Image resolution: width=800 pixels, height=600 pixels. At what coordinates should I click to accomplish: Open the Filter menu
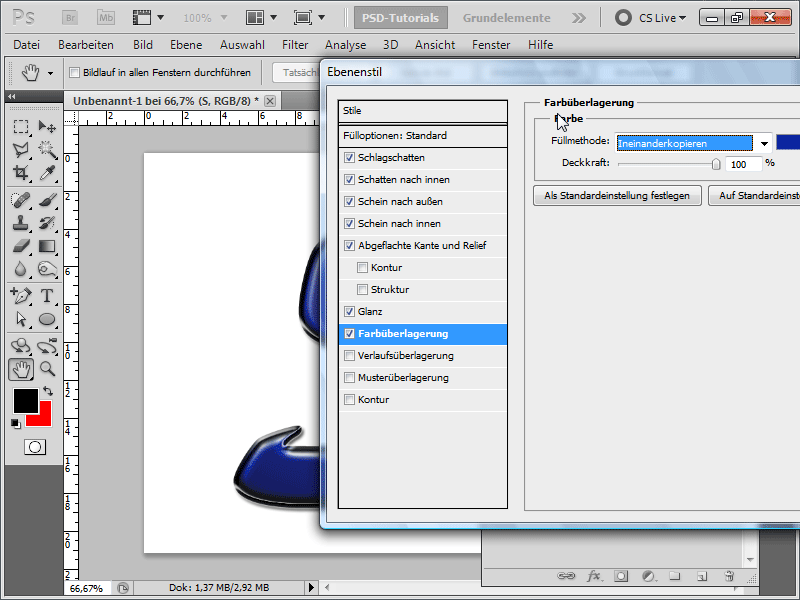(x=295, y=45)
